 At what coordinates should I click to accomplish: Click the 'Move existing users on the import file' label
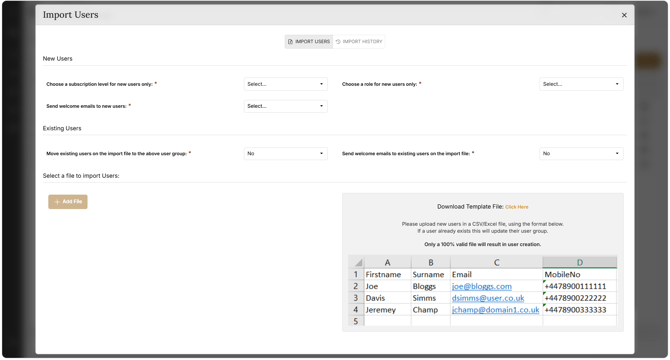pyautogui.click(x=117, y=153)
